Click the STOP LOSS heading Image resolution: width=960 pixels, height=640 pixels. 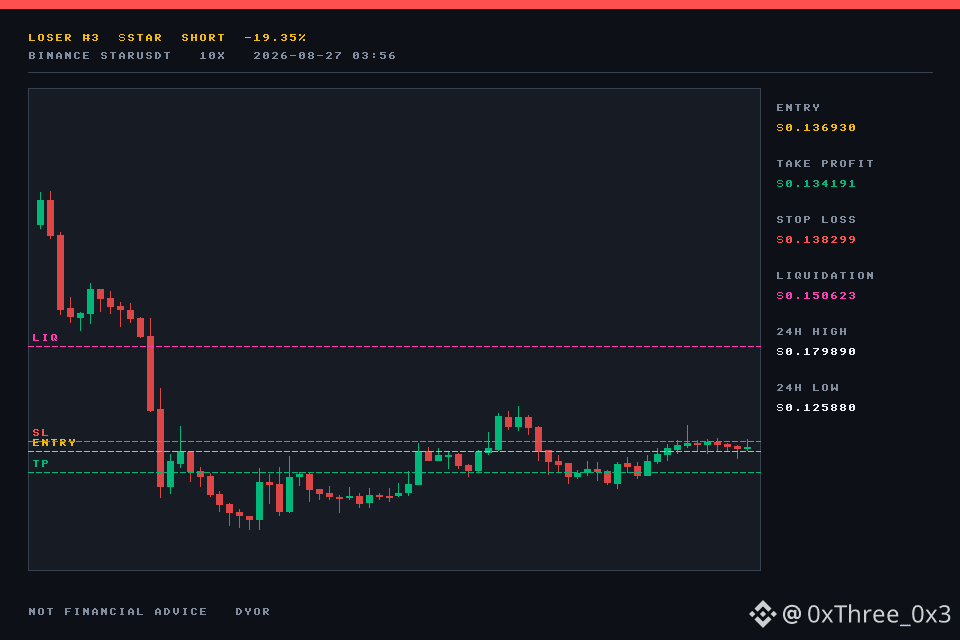coord(816,220)
